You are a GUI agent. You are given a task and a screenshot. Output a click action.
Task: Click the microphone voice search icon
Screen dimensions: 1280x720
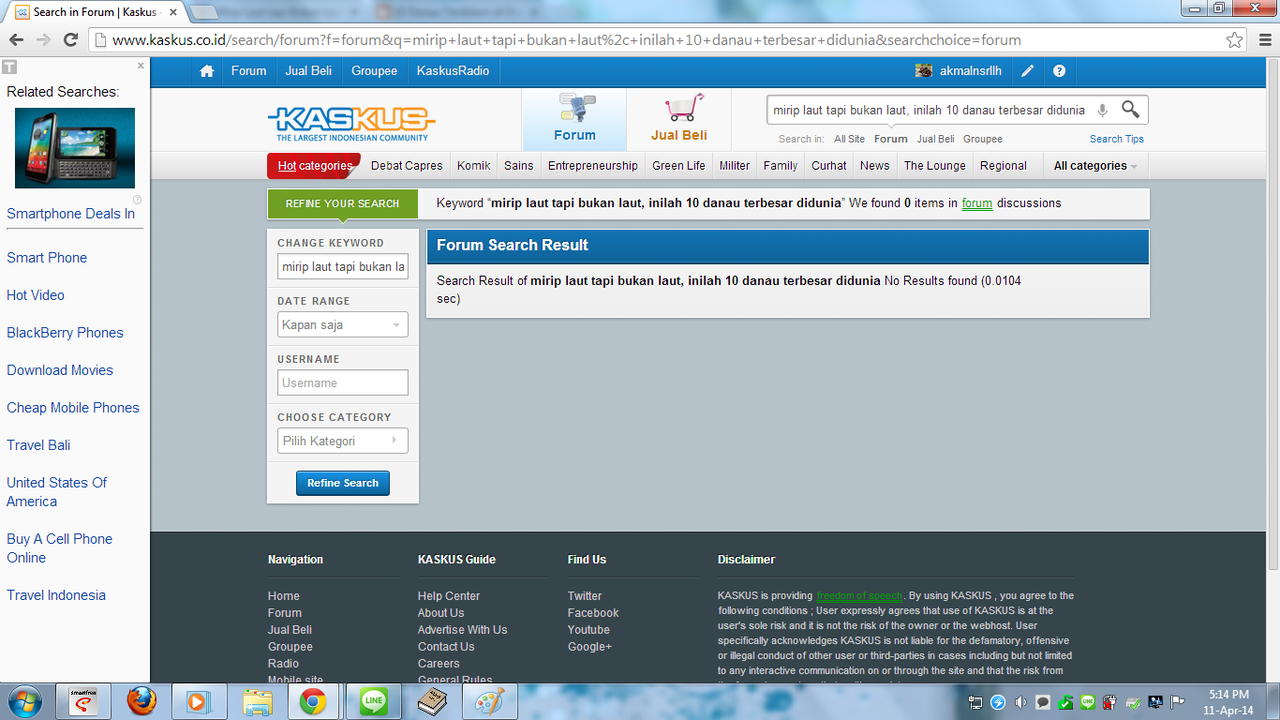[1102, 110]
